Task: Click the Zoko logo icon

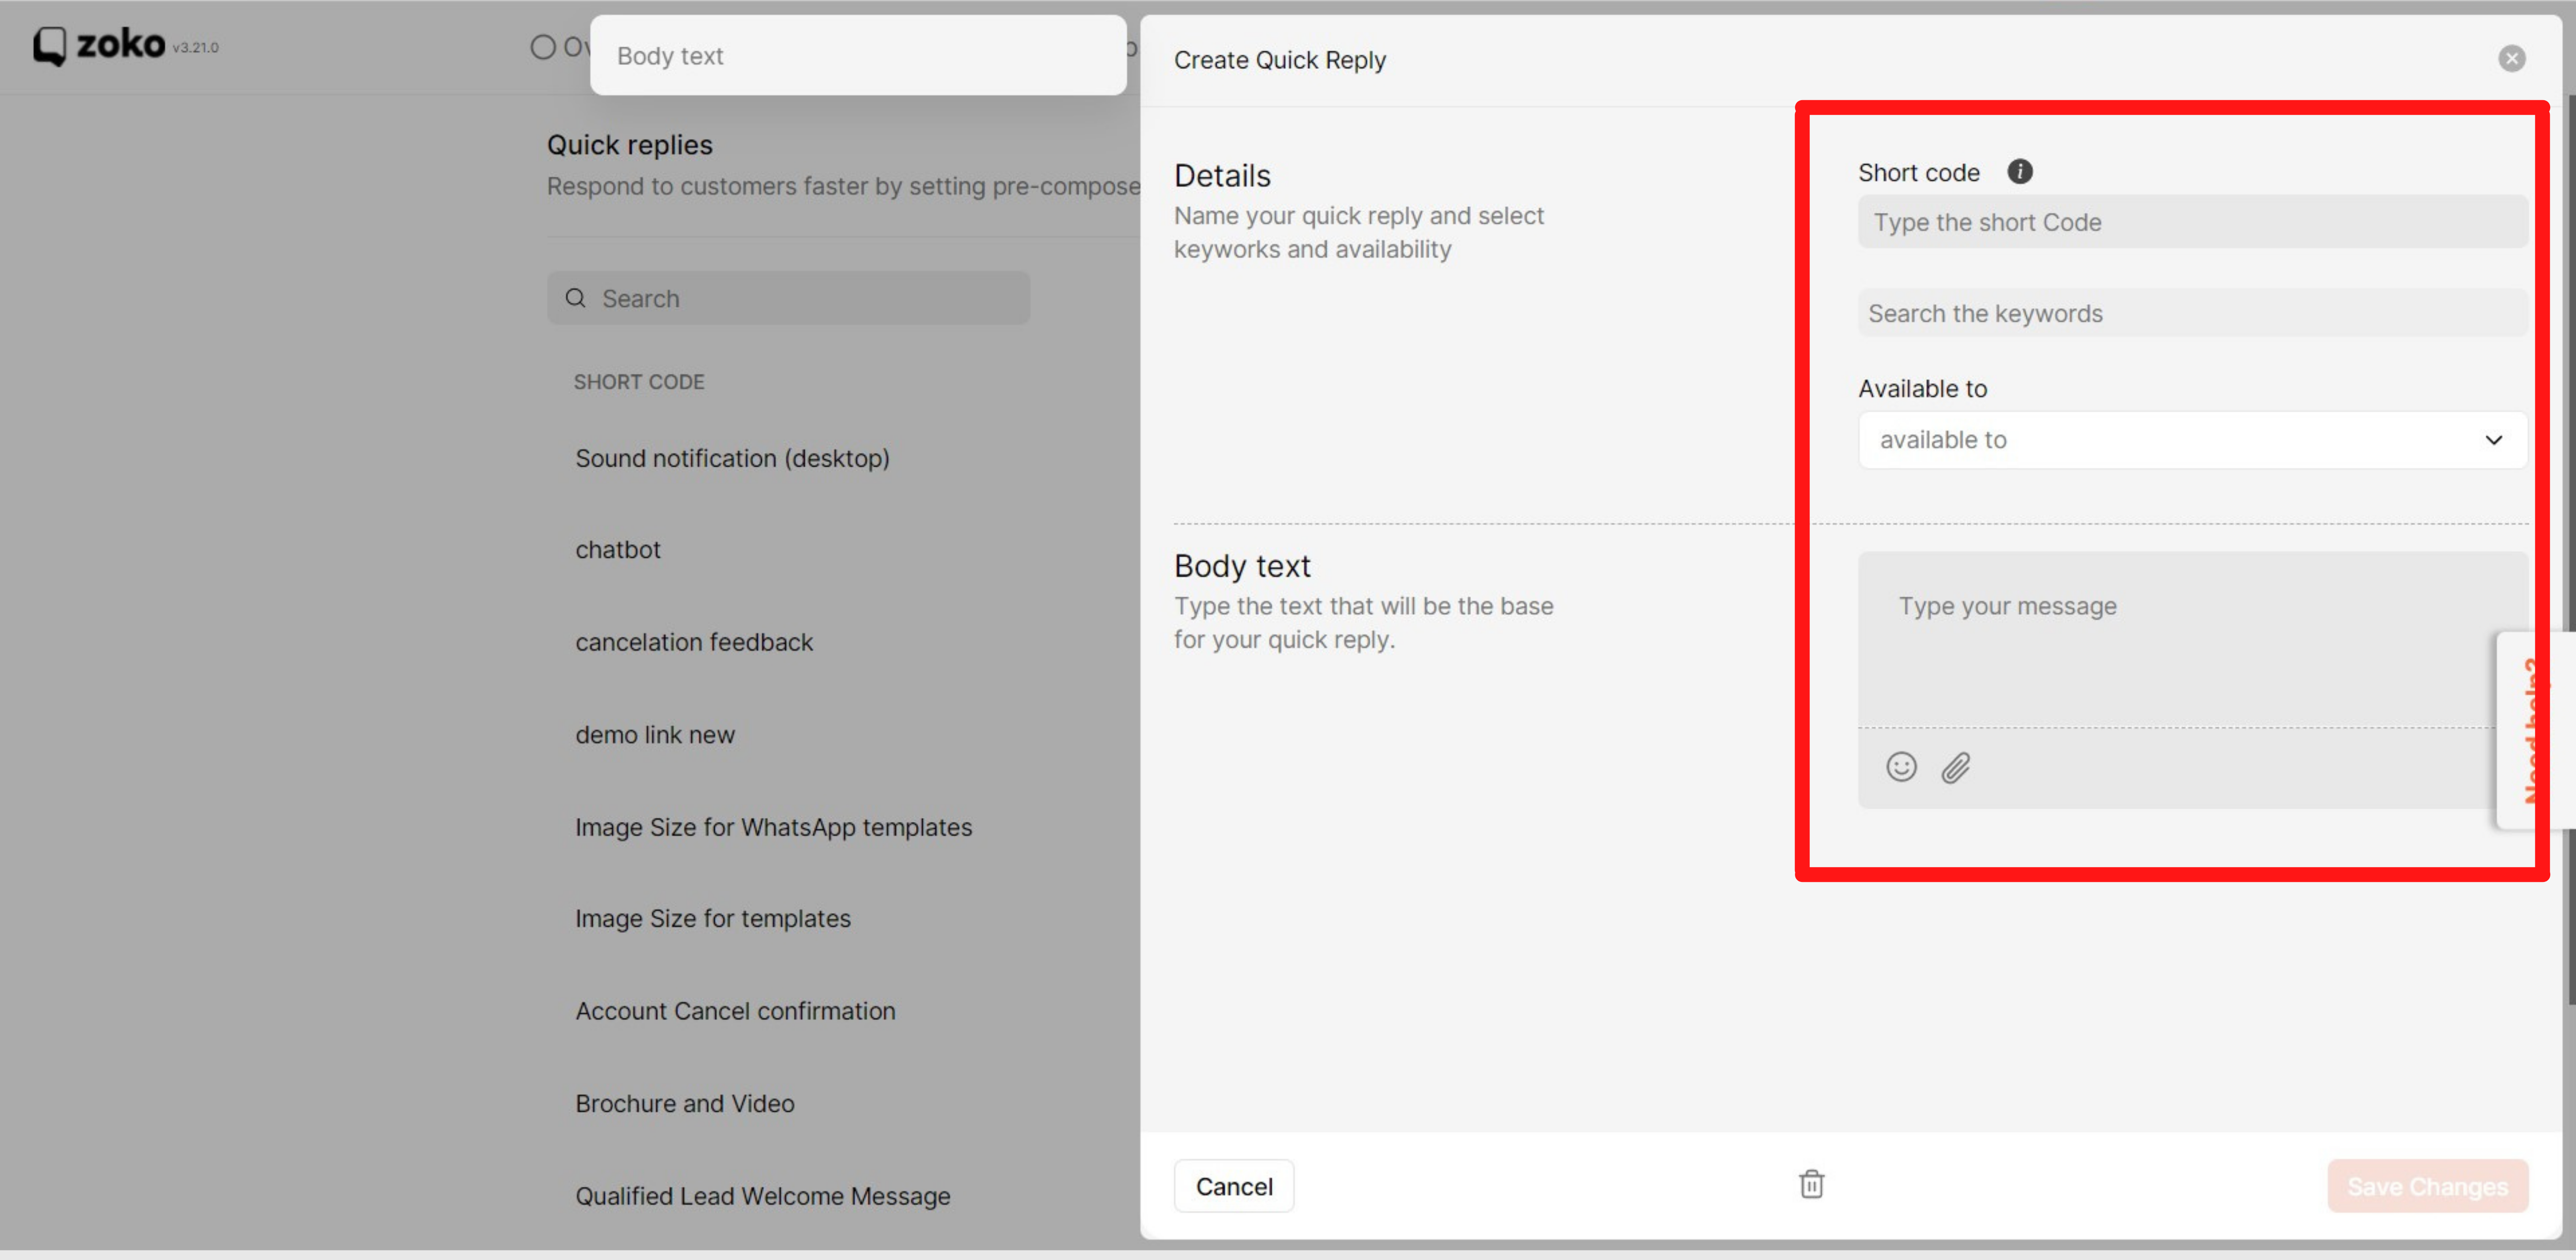Action: [x=49, y=45]
